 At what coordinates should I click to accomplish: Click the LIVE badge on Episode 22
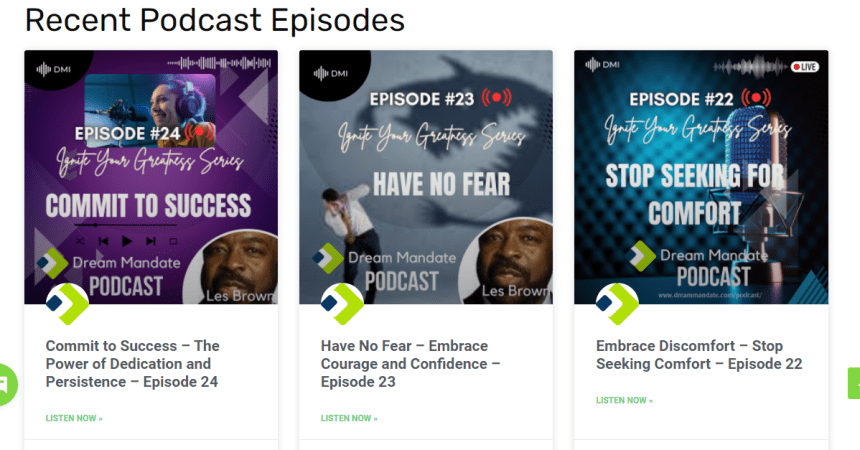pyautogui.click(x=805, y=67)
